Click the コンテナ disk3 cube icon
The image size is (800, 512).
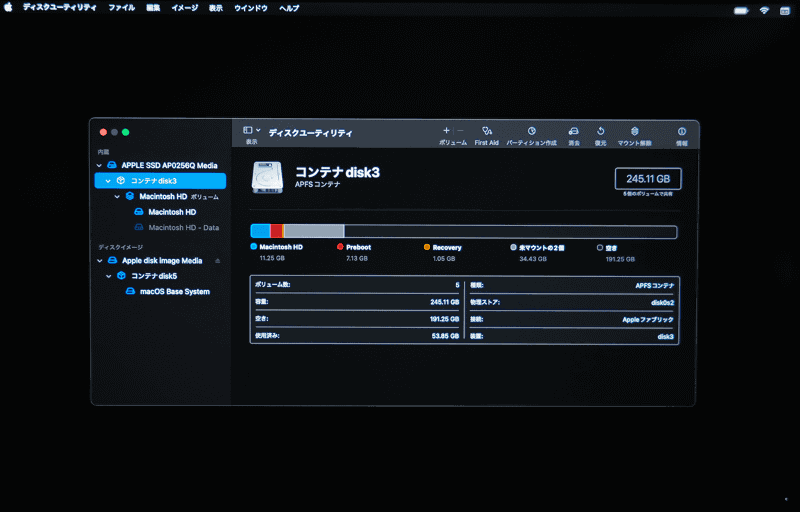click(x=121, y=181)
